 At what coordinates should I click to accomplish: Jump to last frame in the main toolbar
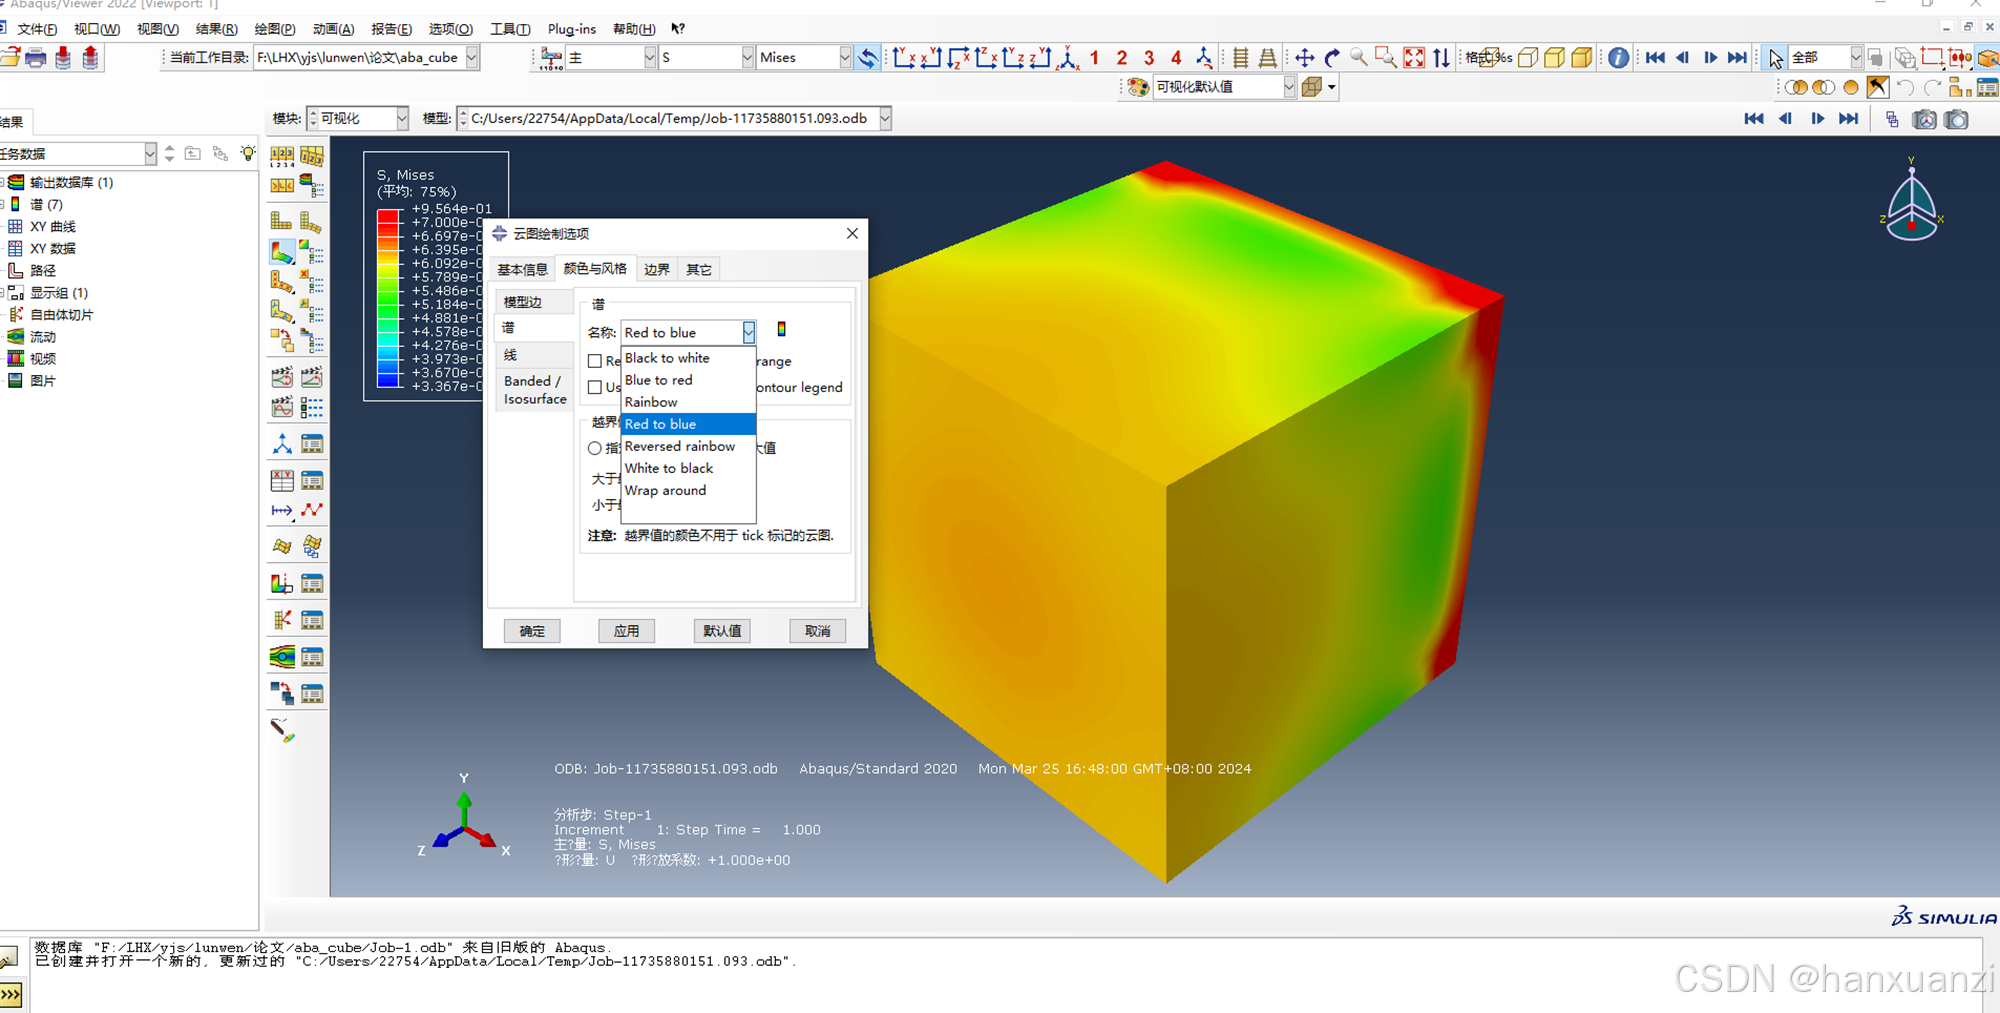pyautogui.click(x=1738, y=58)
